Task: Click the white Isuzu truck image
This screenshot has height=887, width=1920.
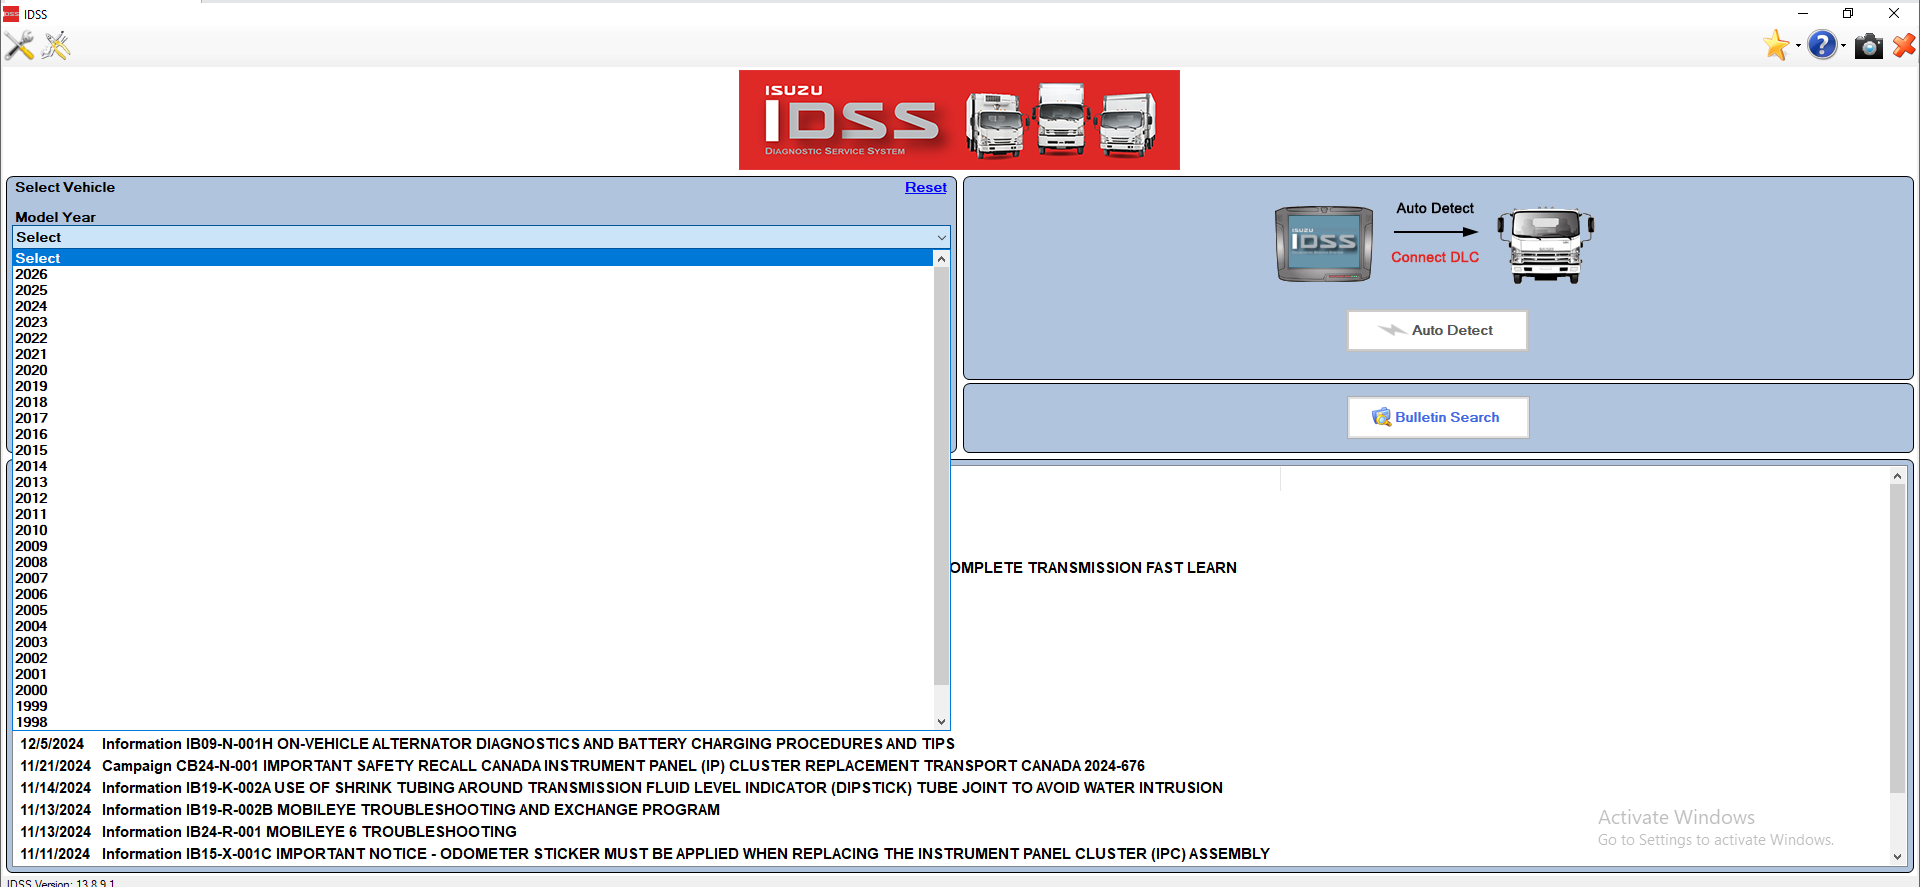Action: [1545, 246]
